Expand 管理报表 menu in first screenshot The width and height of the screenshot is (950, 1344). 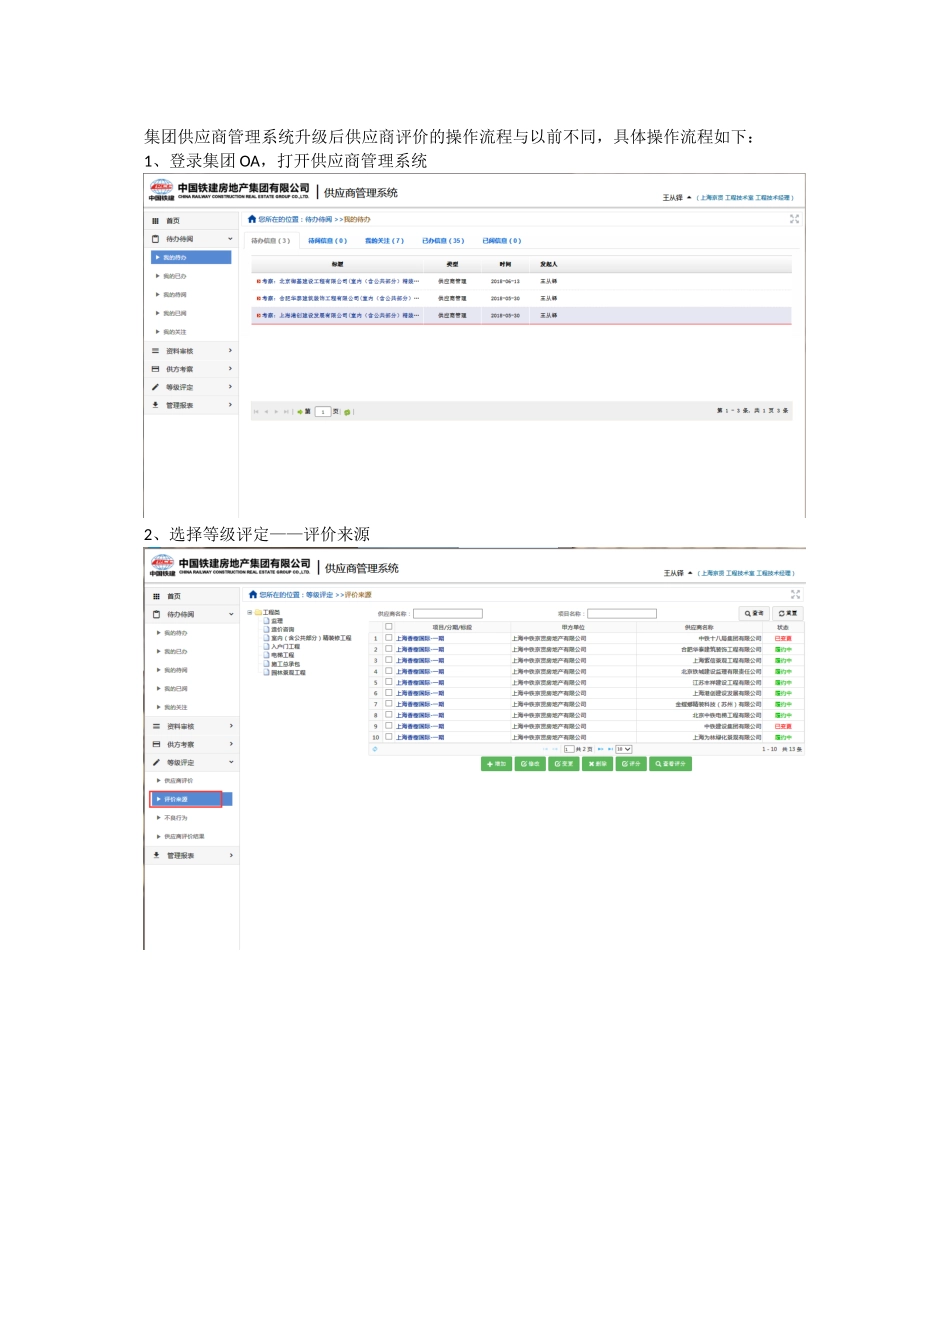[230, 405]
